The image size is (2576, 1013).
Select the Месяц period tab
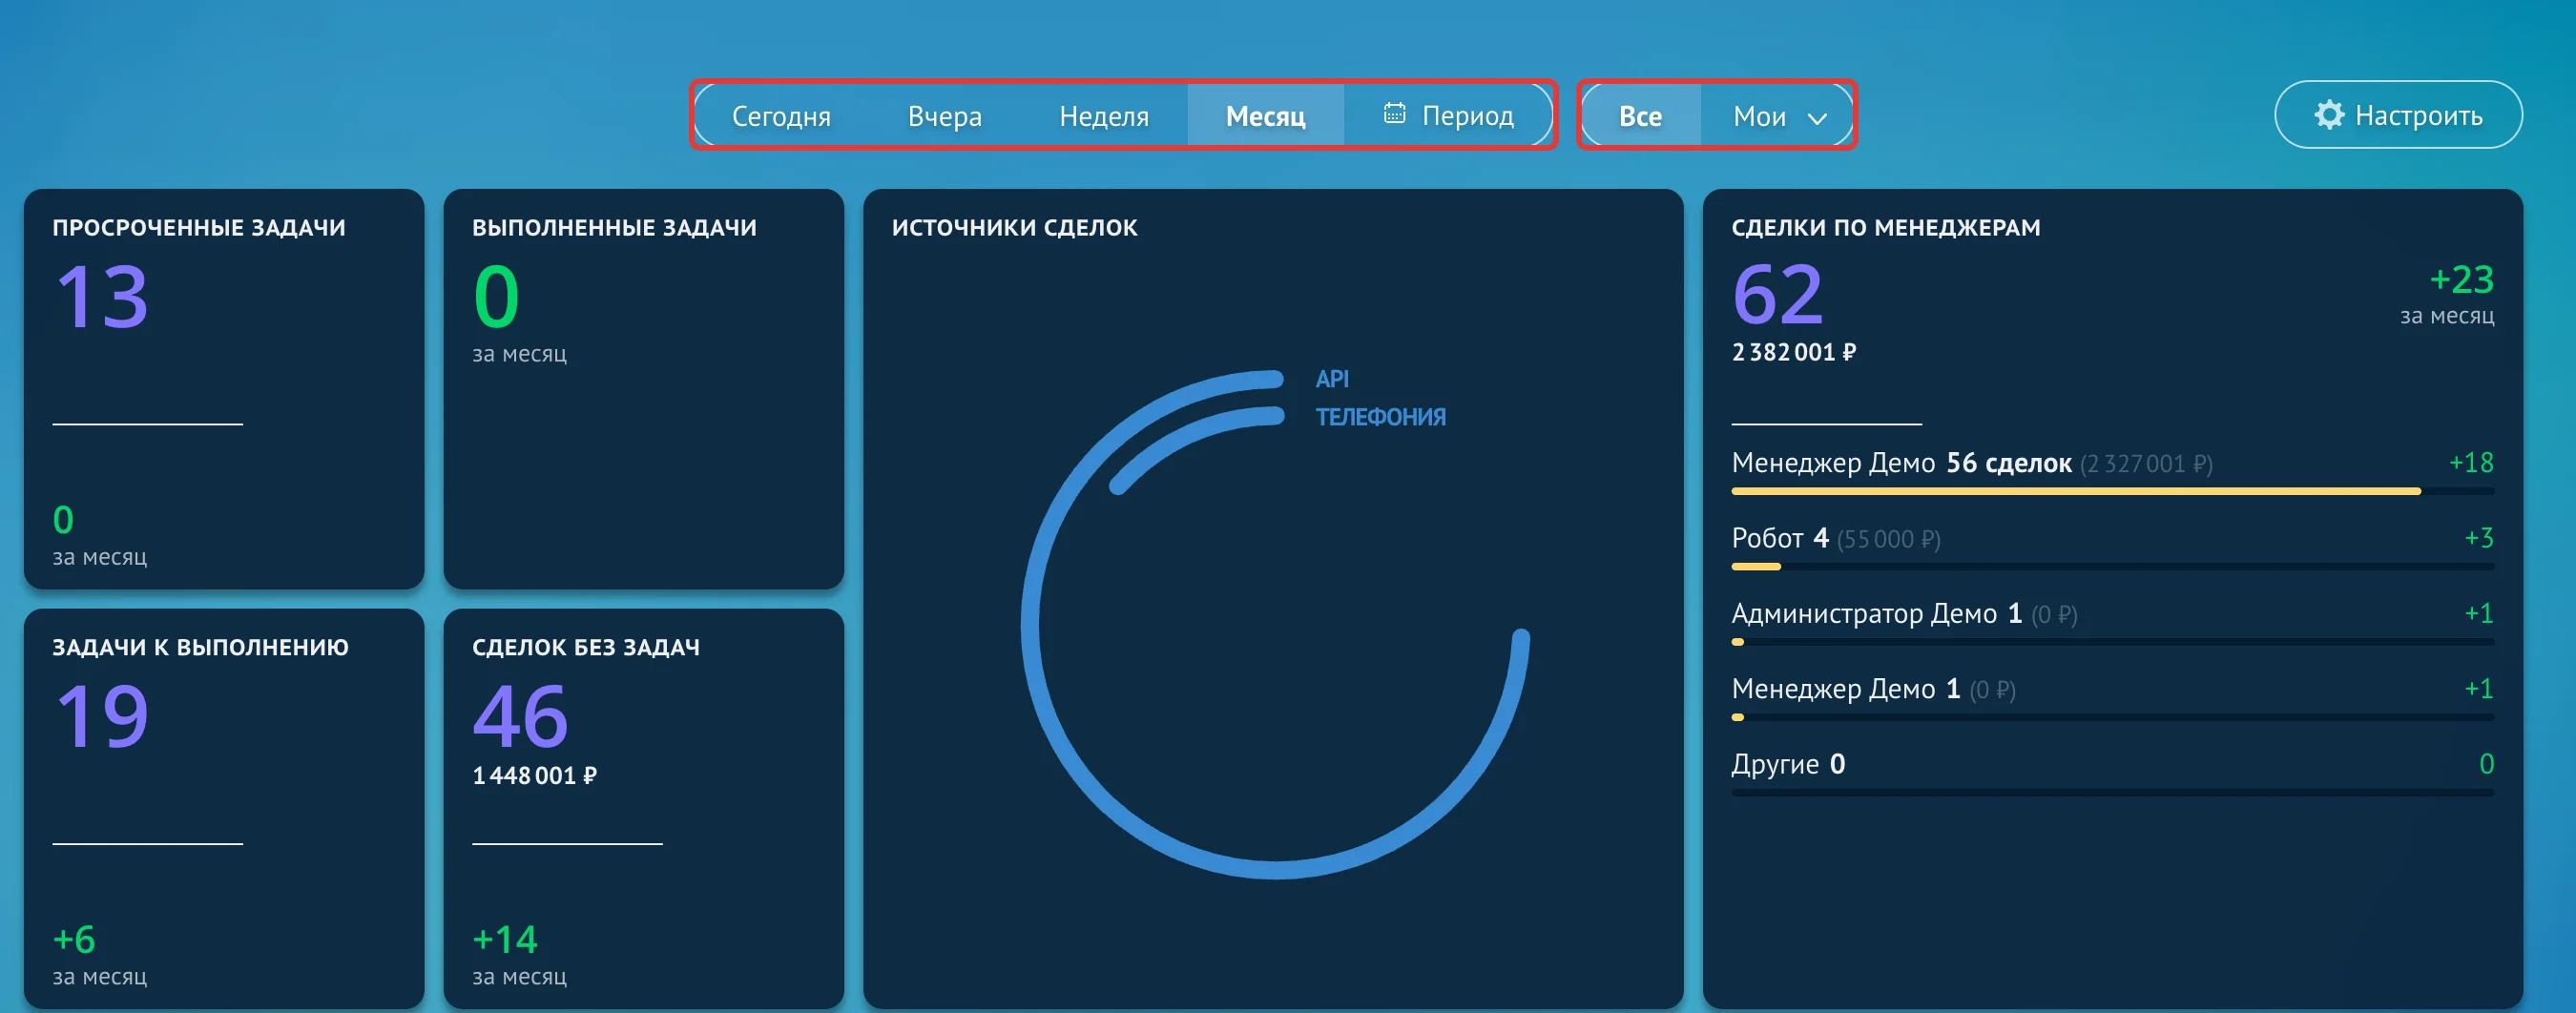(x=1265, y=116)
